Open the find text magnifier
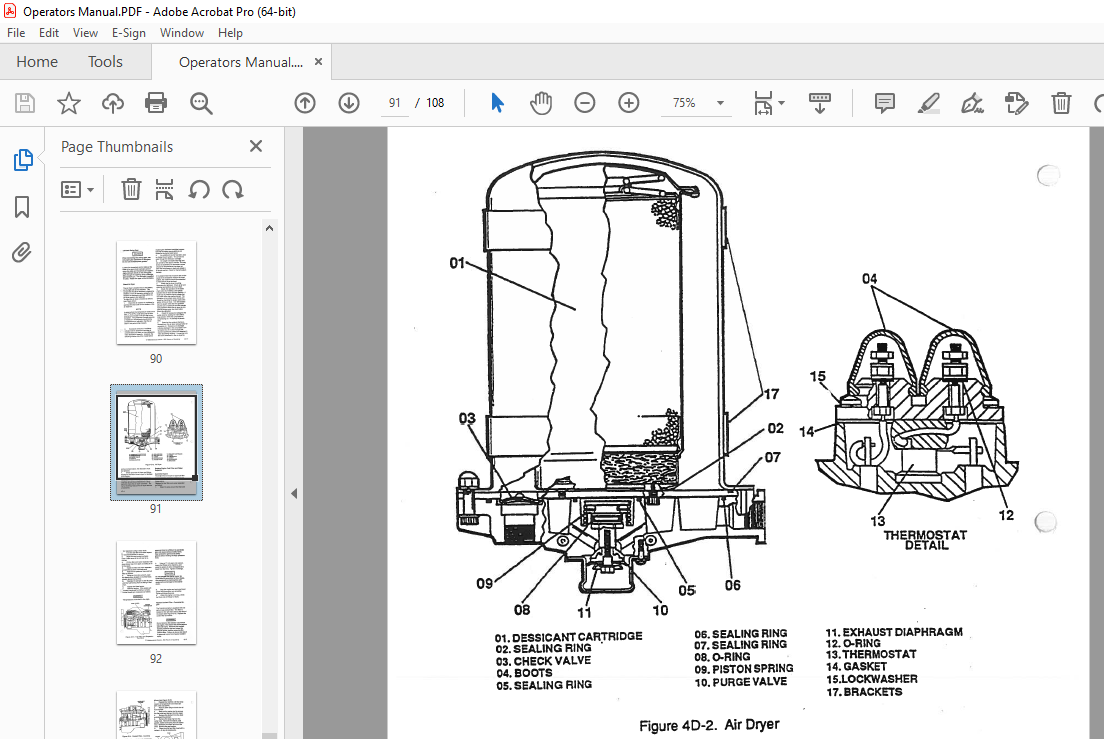Image resolution: width=1104 pixels, height=739 pixels. (x=201, y=103)
